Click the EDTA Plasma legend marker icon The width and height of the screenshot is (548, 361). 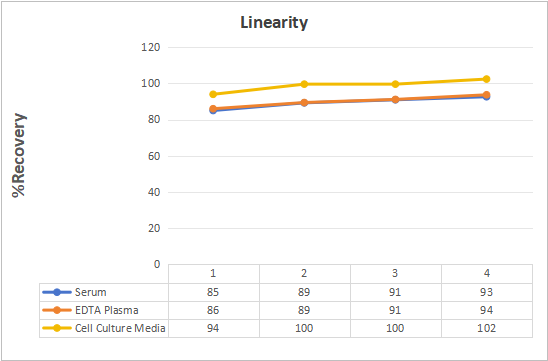[x=57, y=310]
